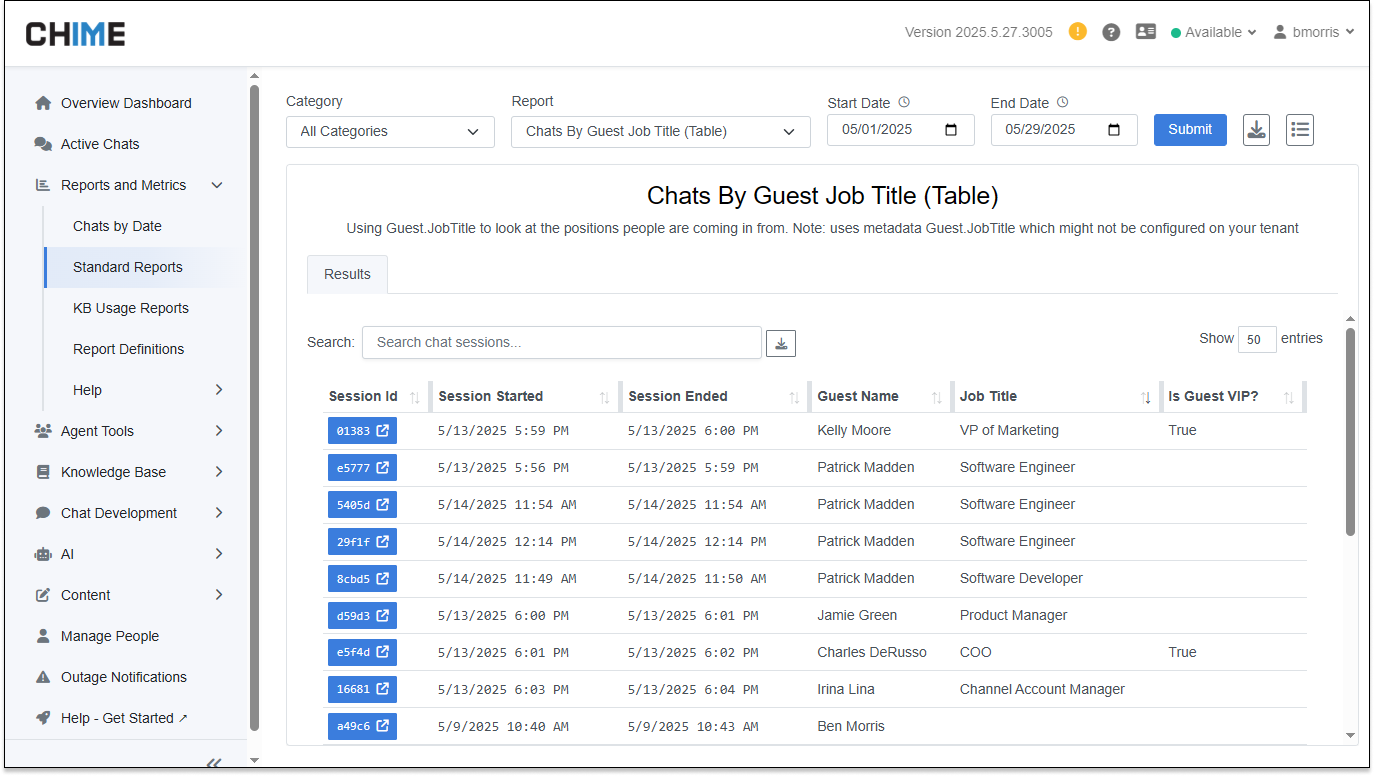This screenshot has width=1374, height=776.
Task: Click the CHIME logo
Action: tap(76, 34)
